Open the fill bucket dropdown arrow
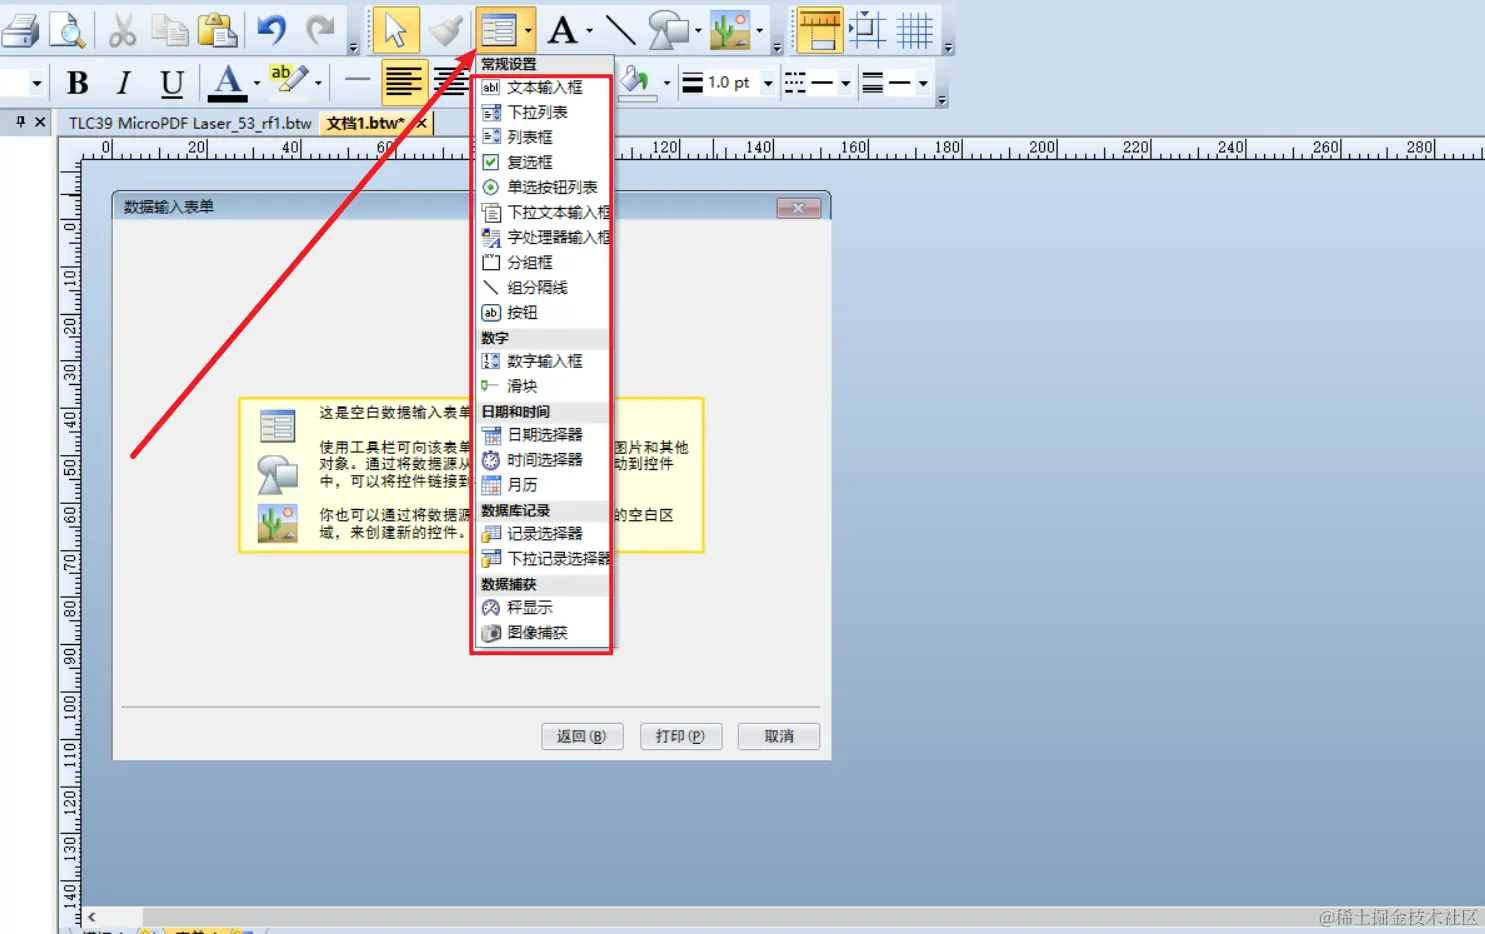Viewport: 1485px width, 934px height. coord(666,83)
